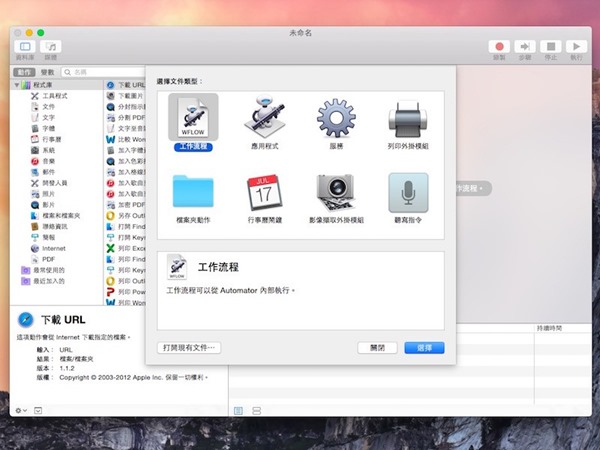This screenshot has width=600, height=450.
Task: Select the 加密 PDF action row
Action: pos(126,205)
